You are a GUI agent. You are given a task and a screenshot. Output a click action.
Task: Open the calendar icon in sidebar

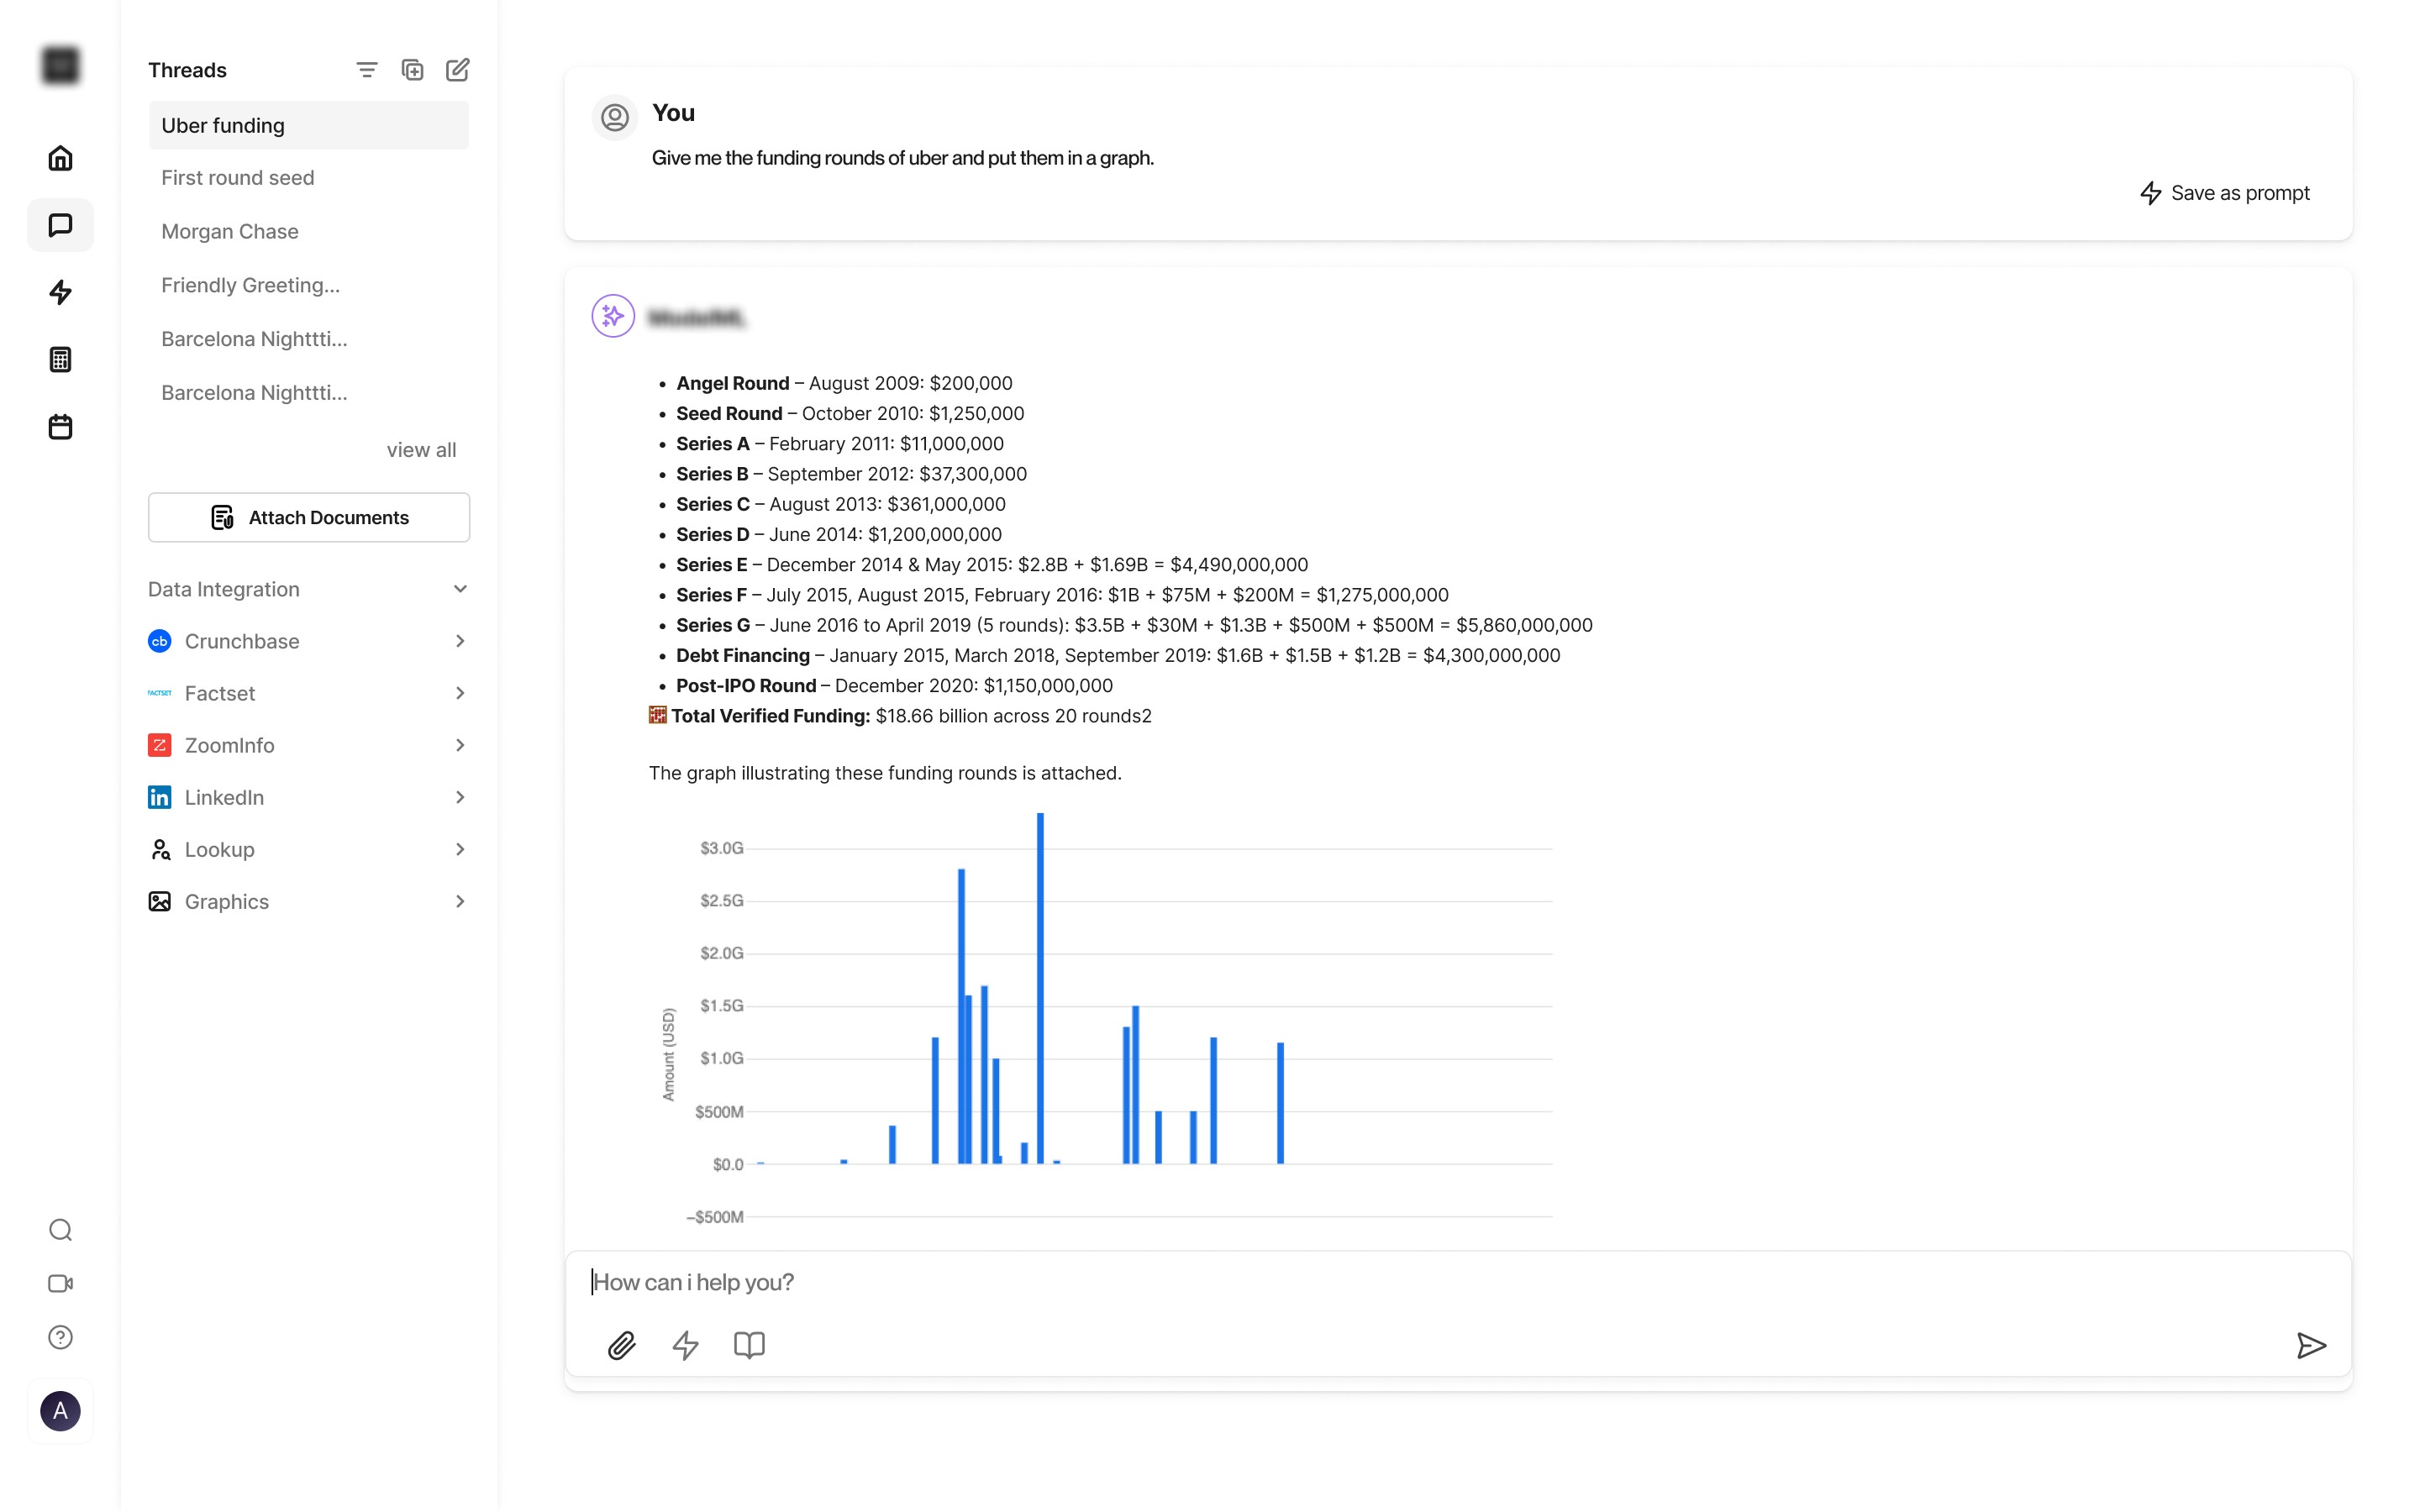coord(60,427)
